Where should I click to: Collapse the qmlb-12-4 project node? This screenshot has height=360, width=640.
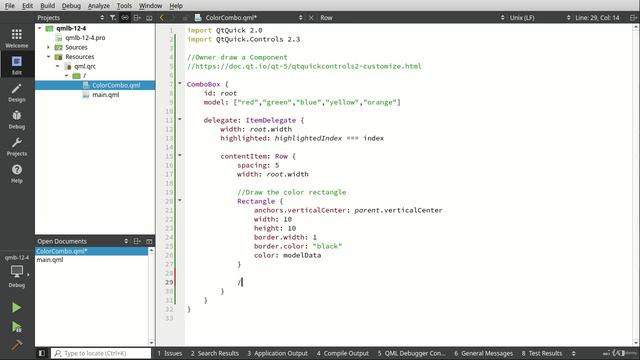pyautogui.click(x=40, y=28)
